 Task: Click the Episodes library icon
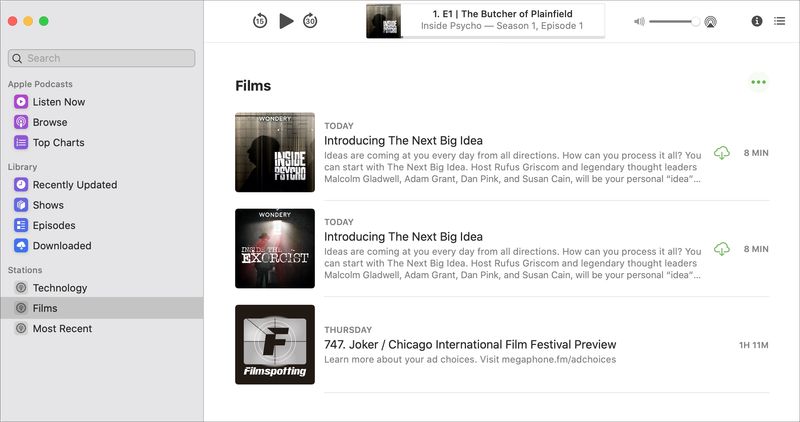click(21, 225)
